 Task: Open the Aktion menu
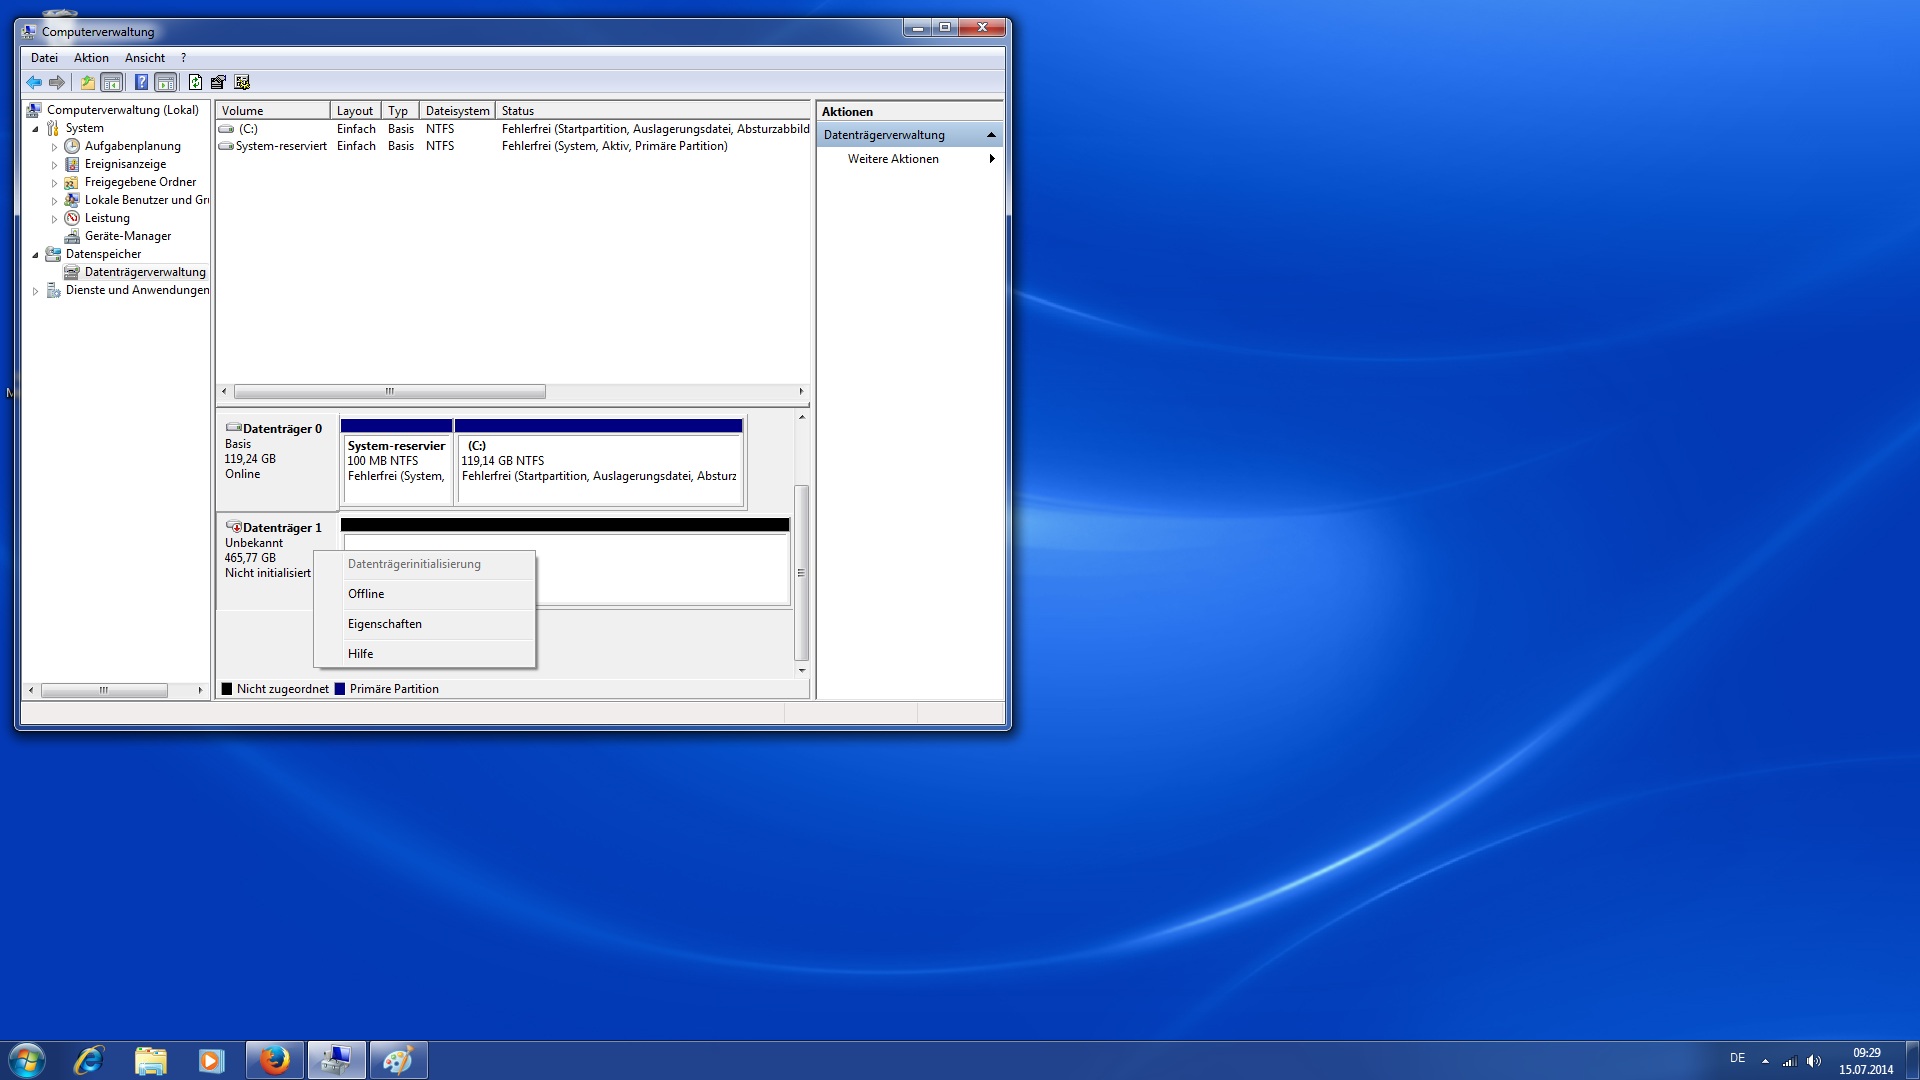pyautogui.click(x=91, y=58)
